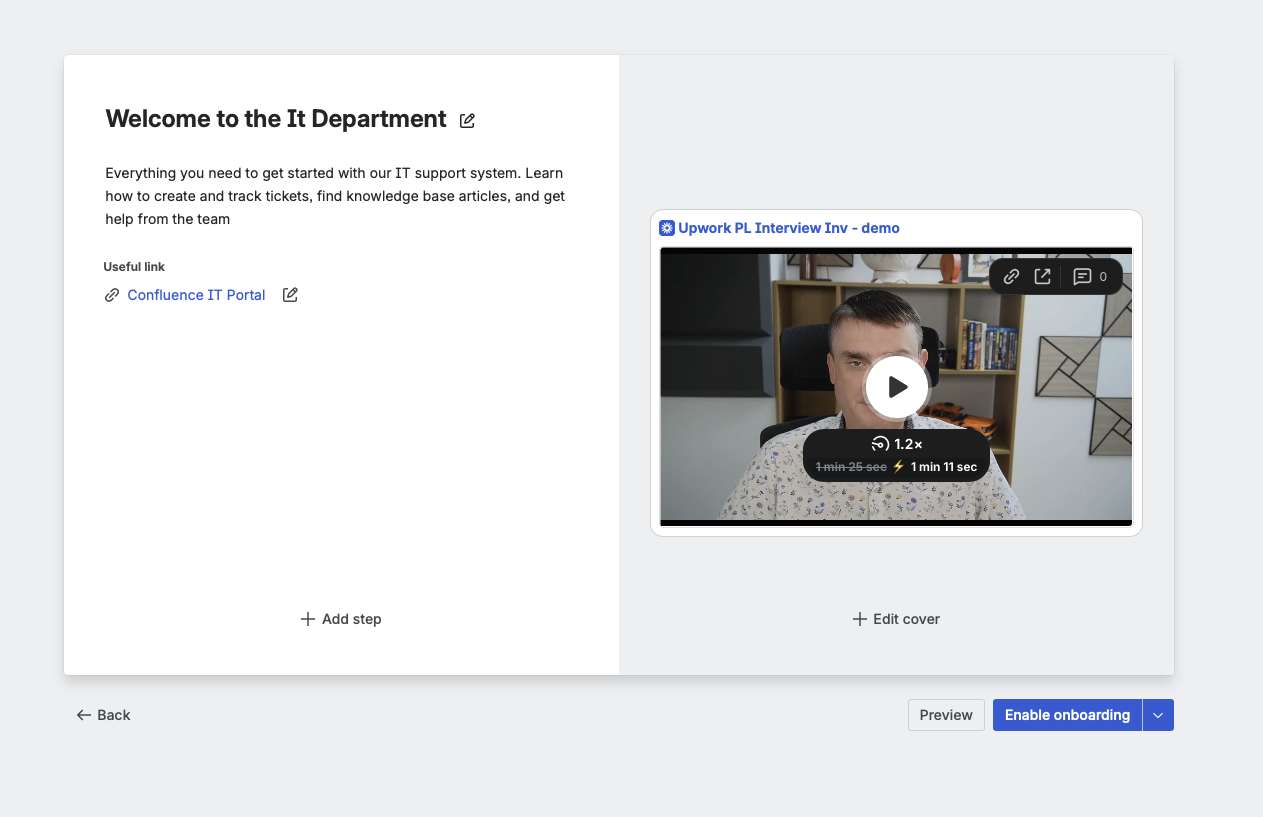
Task: Click the Loom logo beside the video title
Action: [x=667, y=228]
